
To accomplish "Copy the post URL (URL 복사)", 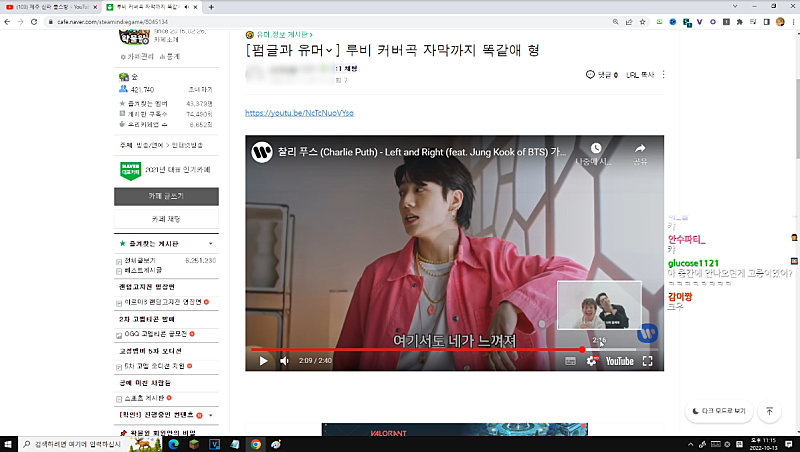I will [x=640, y=74].
